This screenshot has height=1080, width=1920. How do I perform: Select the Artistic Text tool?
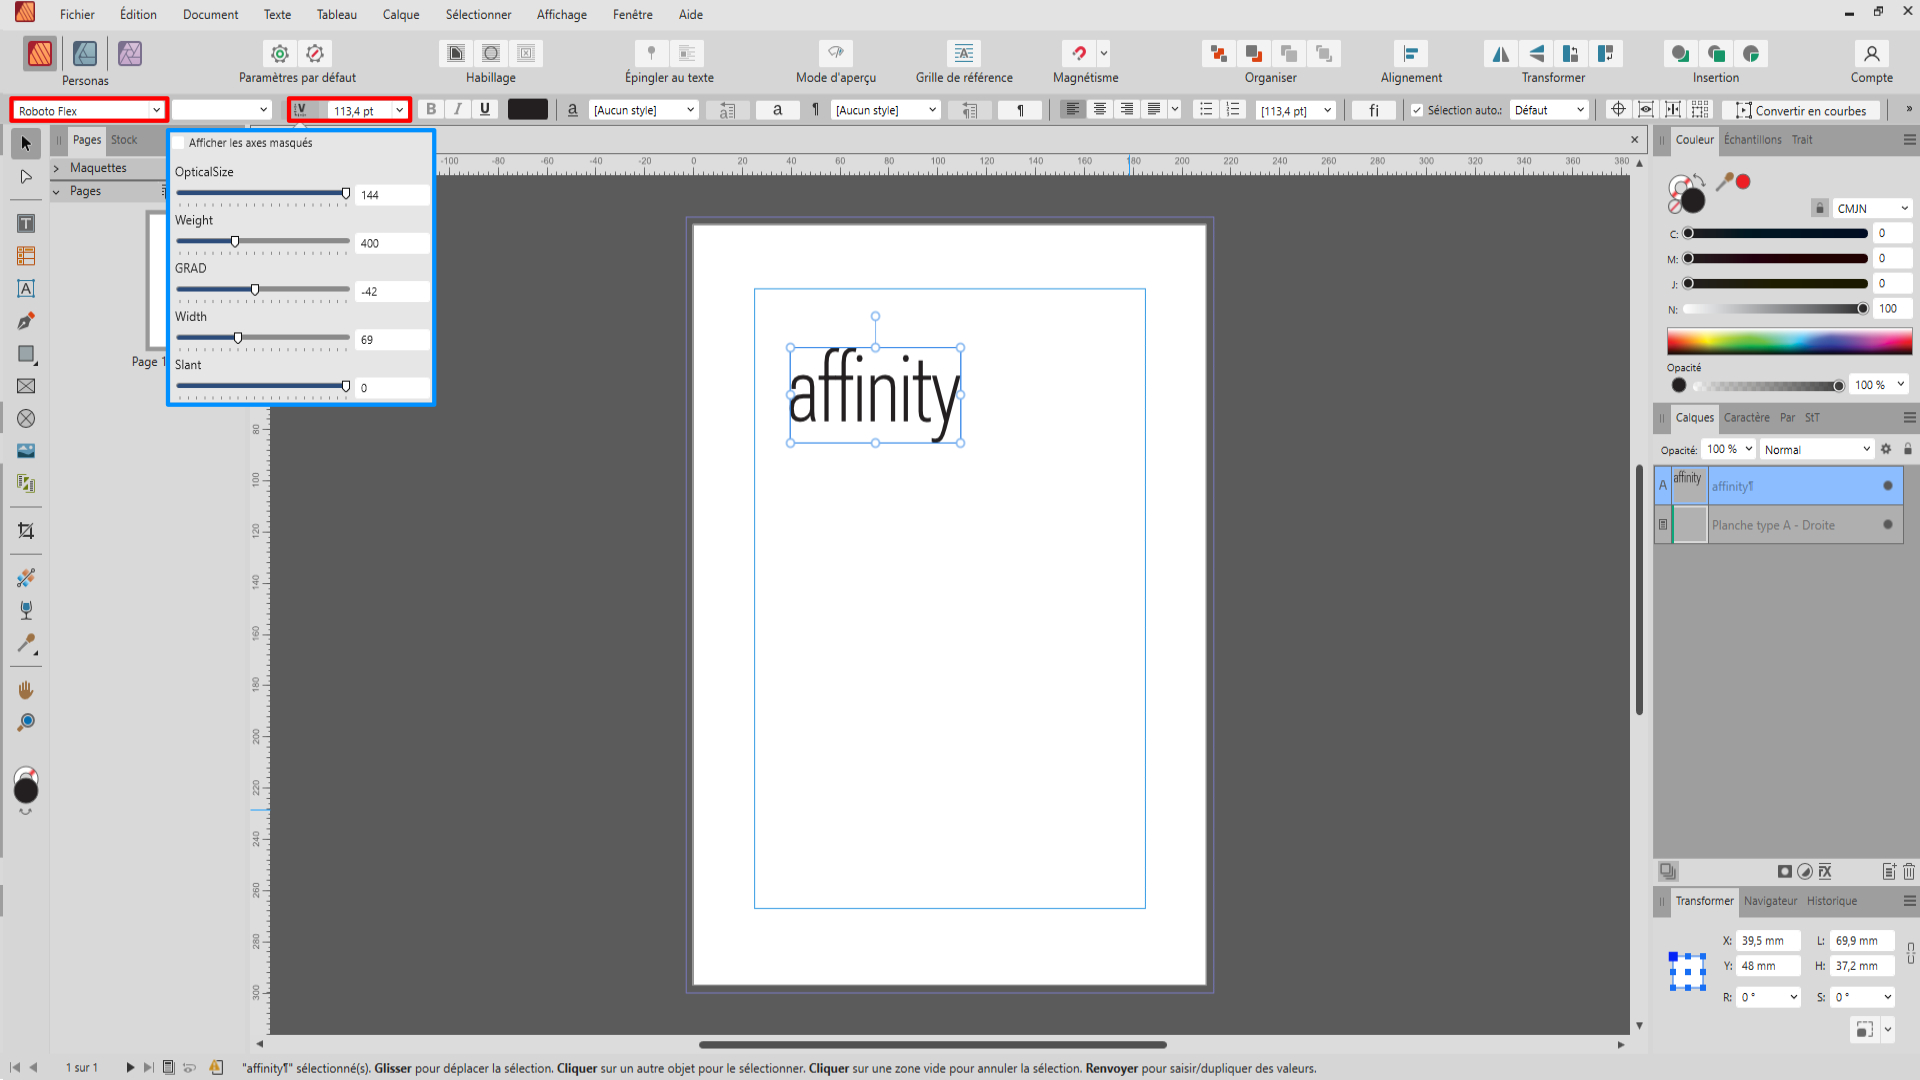coord(26,289)
